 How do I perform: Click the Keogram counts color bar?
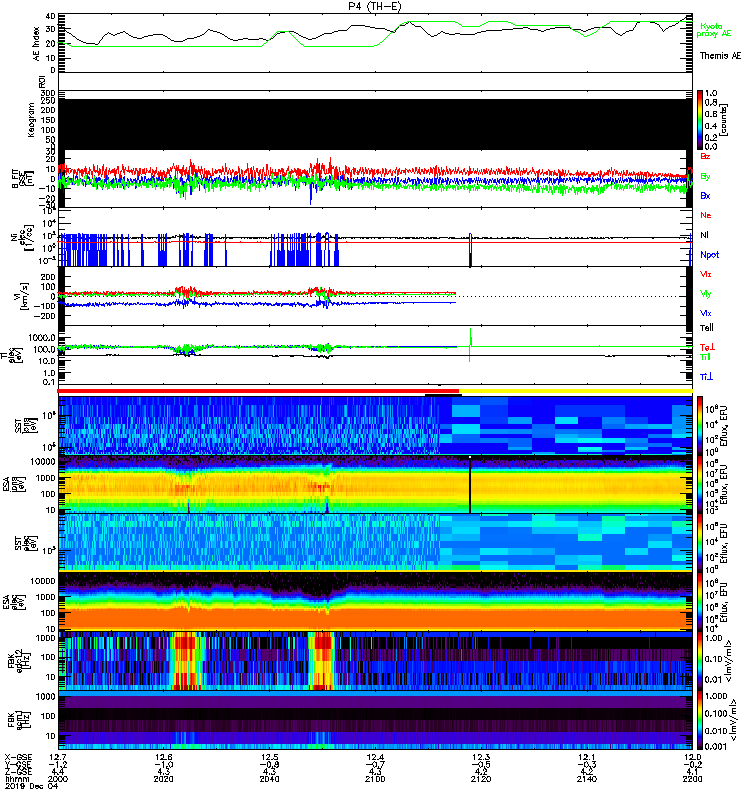point(700,120)
